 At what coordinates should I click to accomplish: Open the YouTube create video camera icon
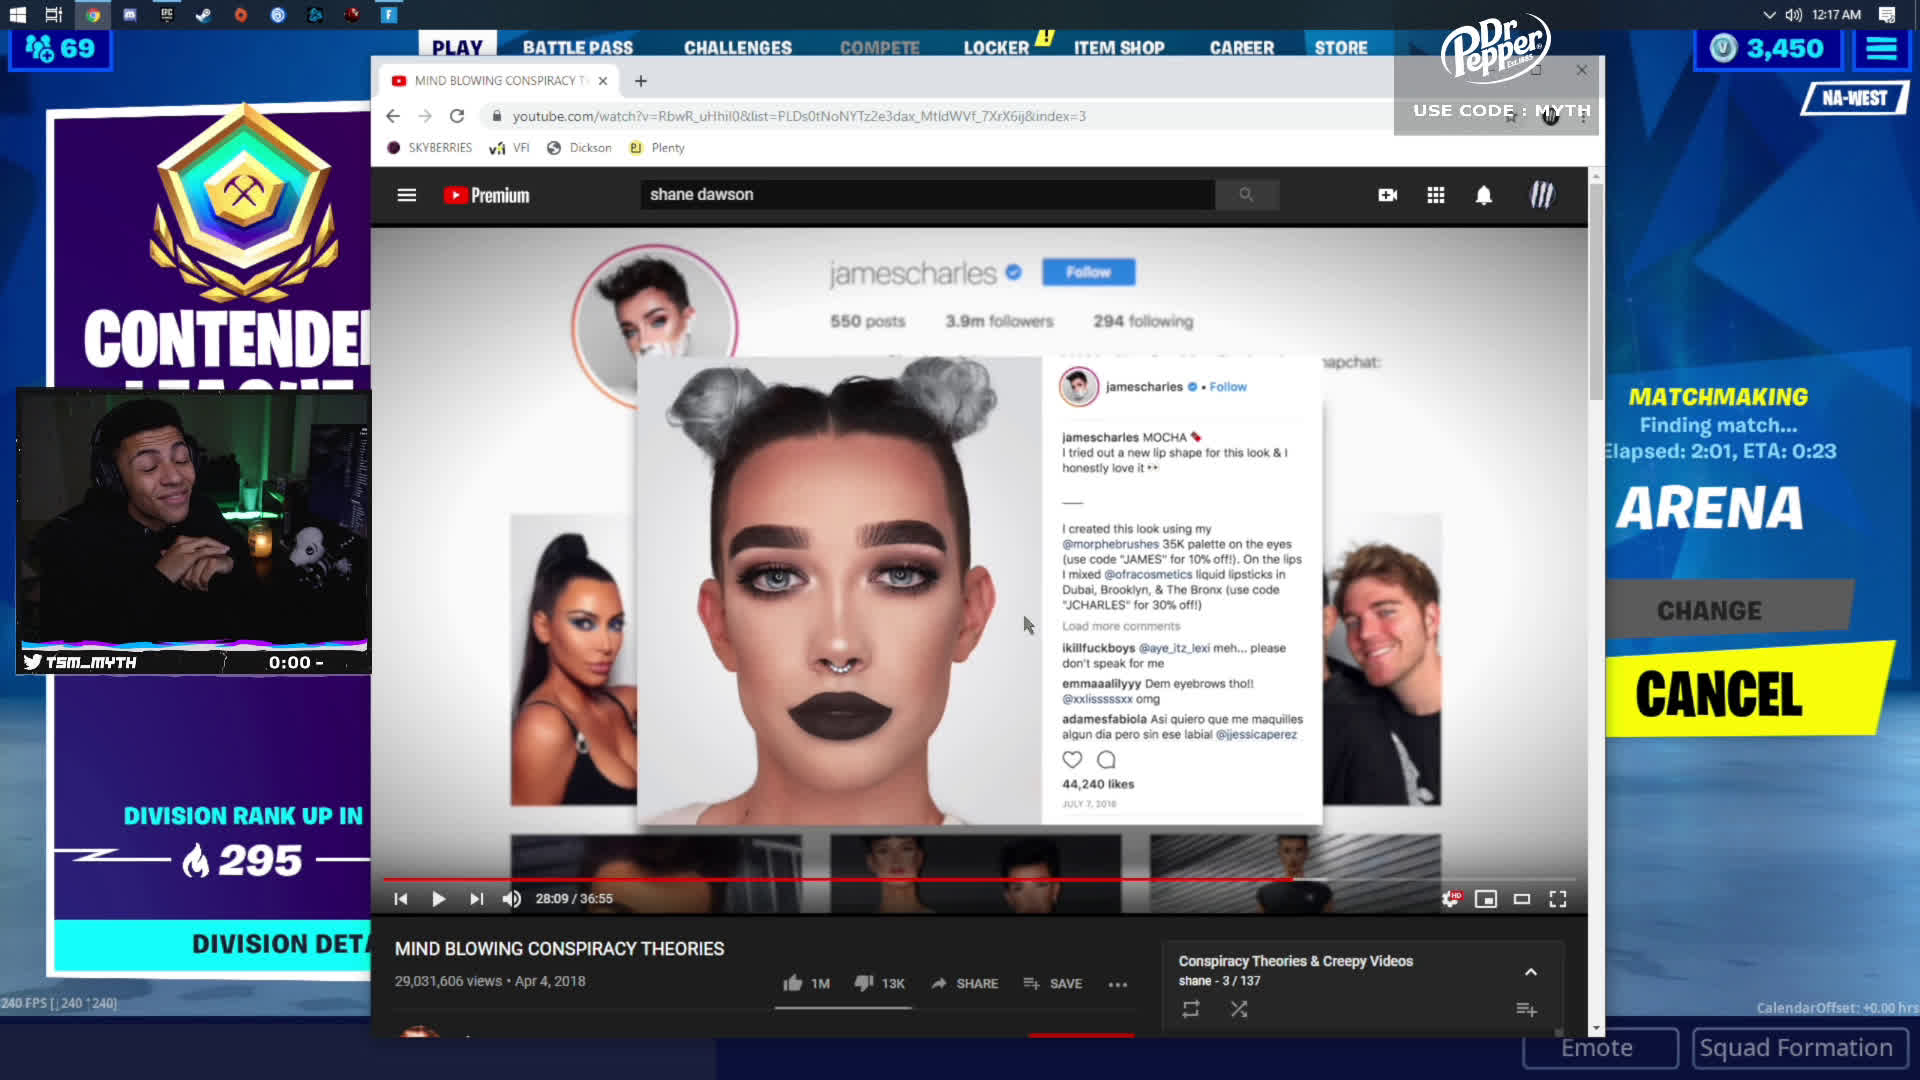[x=1387, y=195]
